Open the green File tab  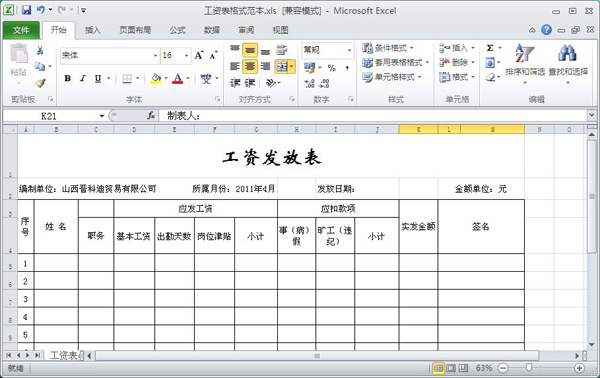[21, 30]
